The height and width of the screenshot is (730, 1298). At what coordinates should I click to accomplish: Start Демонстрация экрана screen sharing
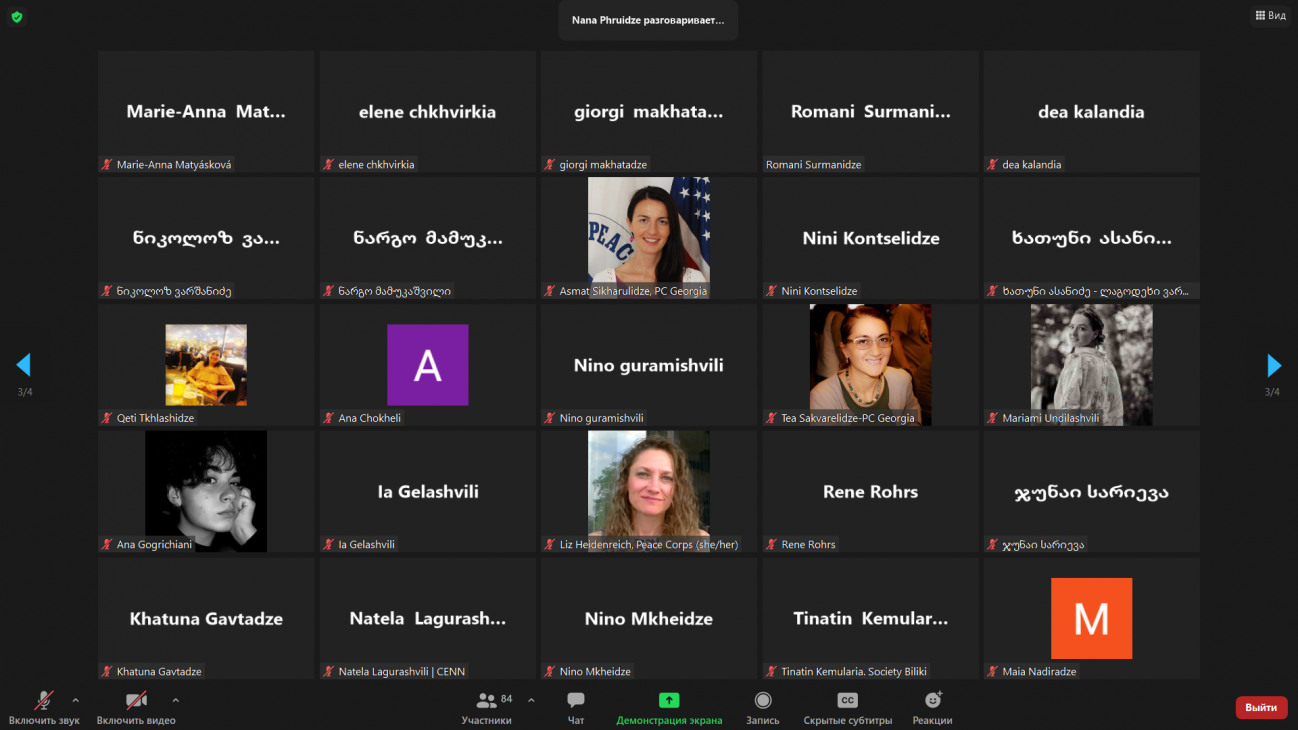(669, 701)
